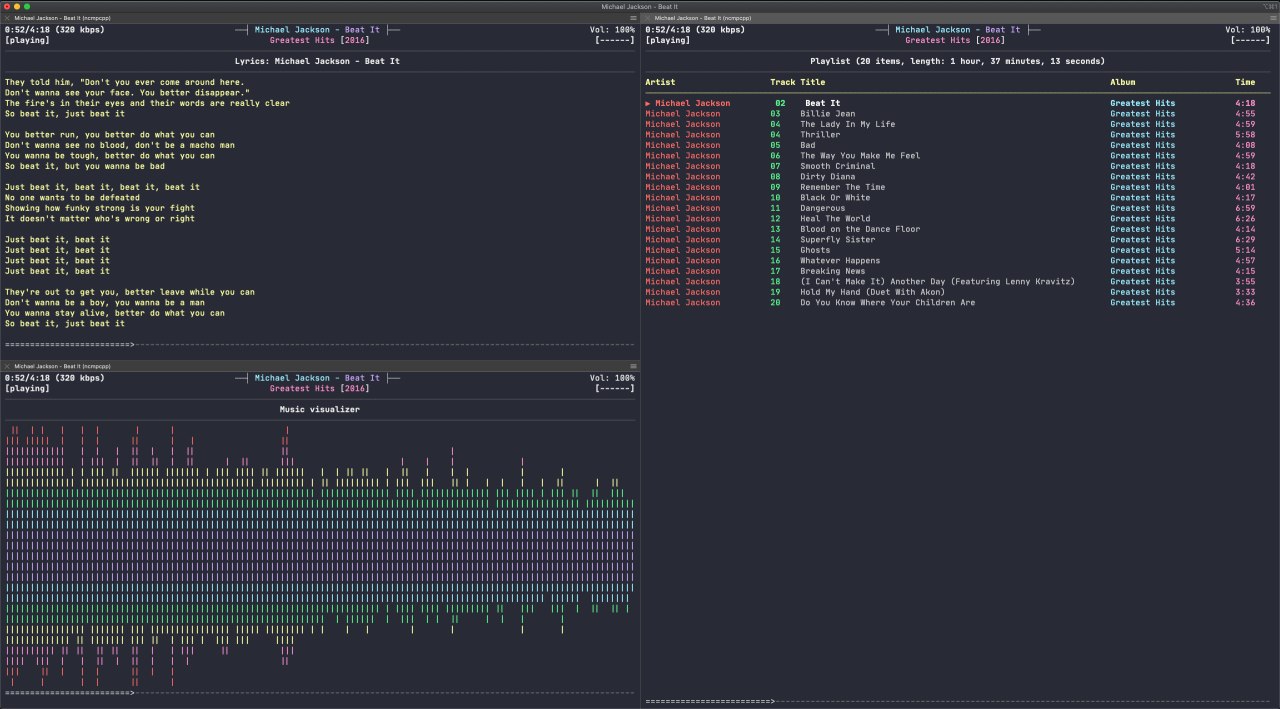This screenshot has width=1280, height=709.
Task: Click the [------] flags indicator in visualizer pane
Action: point(615,388)
